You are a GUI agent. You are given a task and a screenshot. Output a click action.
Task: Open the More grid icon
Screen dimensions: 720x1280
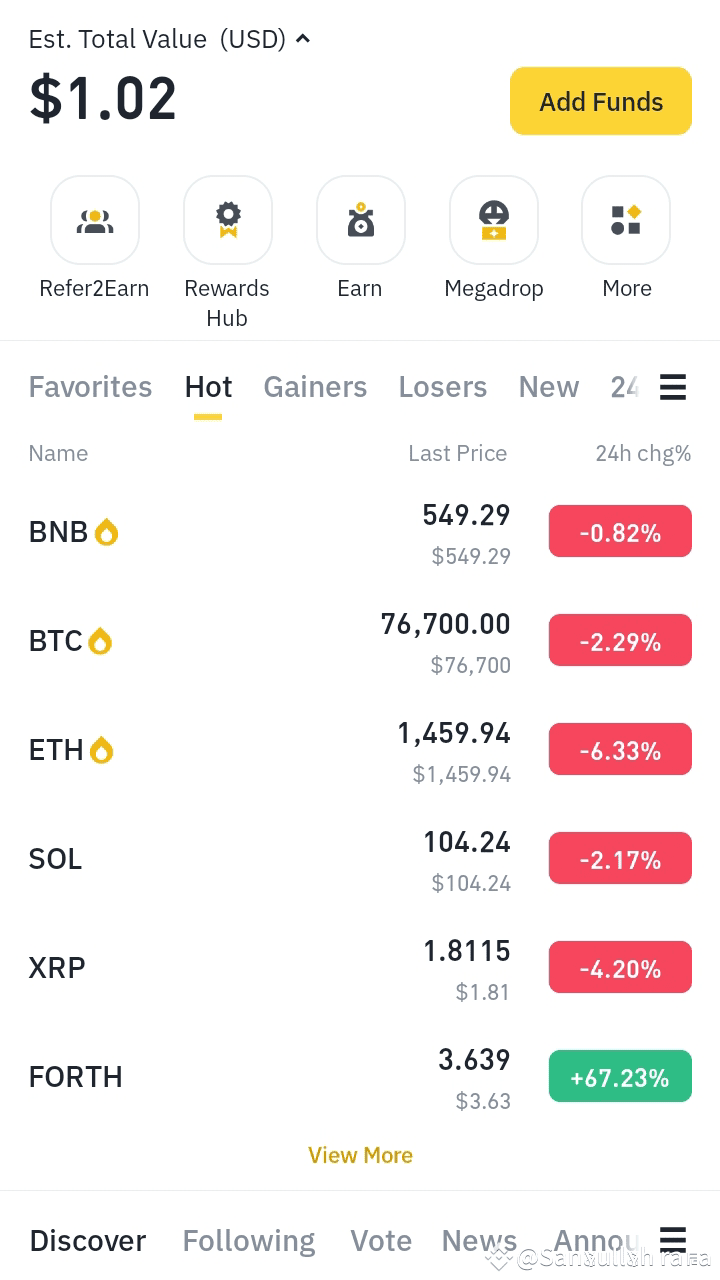(626, 220)
